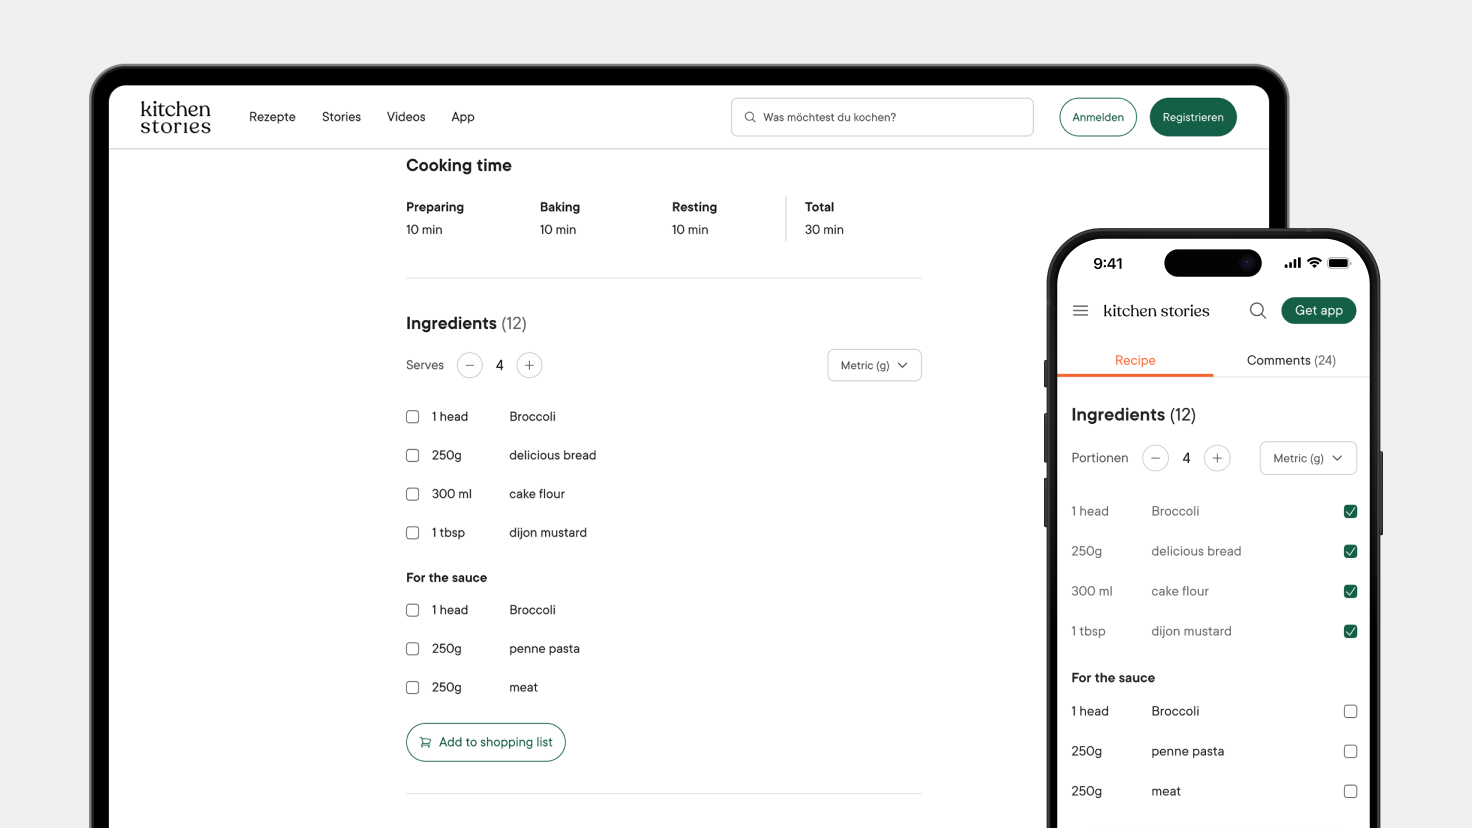The width and height of the screenshot is (1472, 828).
Task: Tap the search magnifier icon on phone
Action: pos(1257,311)
